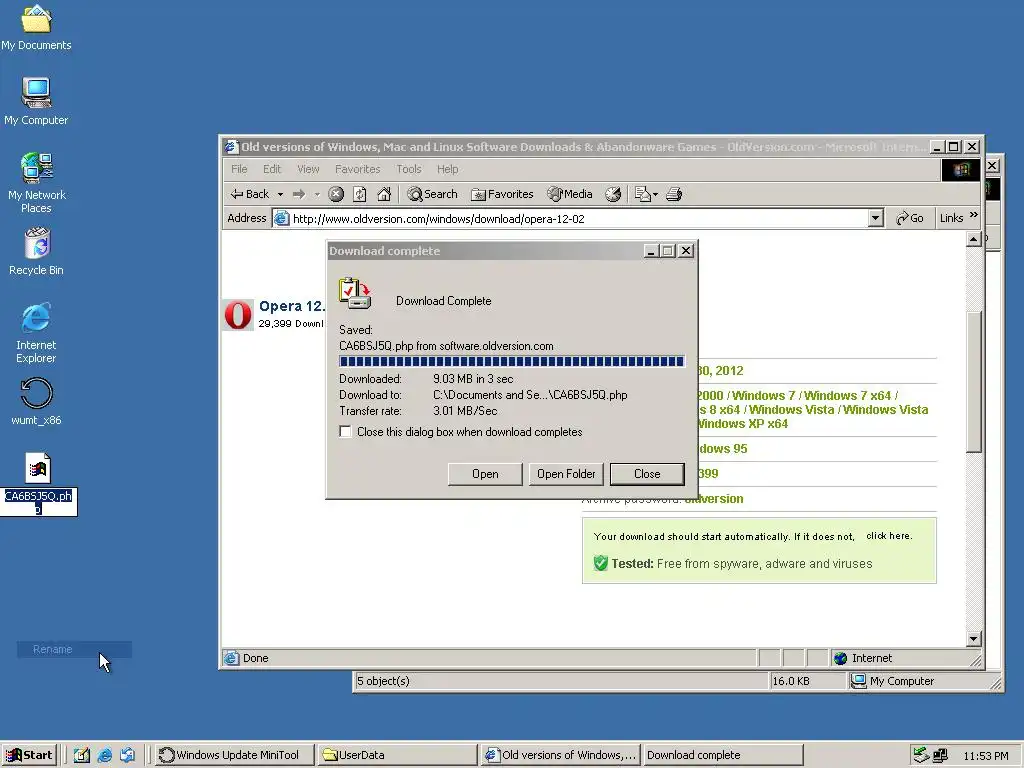Click the network tray icon in system tray
Image resolution: width=1024 pixels, height=768 pixels.
coord(921,755)
